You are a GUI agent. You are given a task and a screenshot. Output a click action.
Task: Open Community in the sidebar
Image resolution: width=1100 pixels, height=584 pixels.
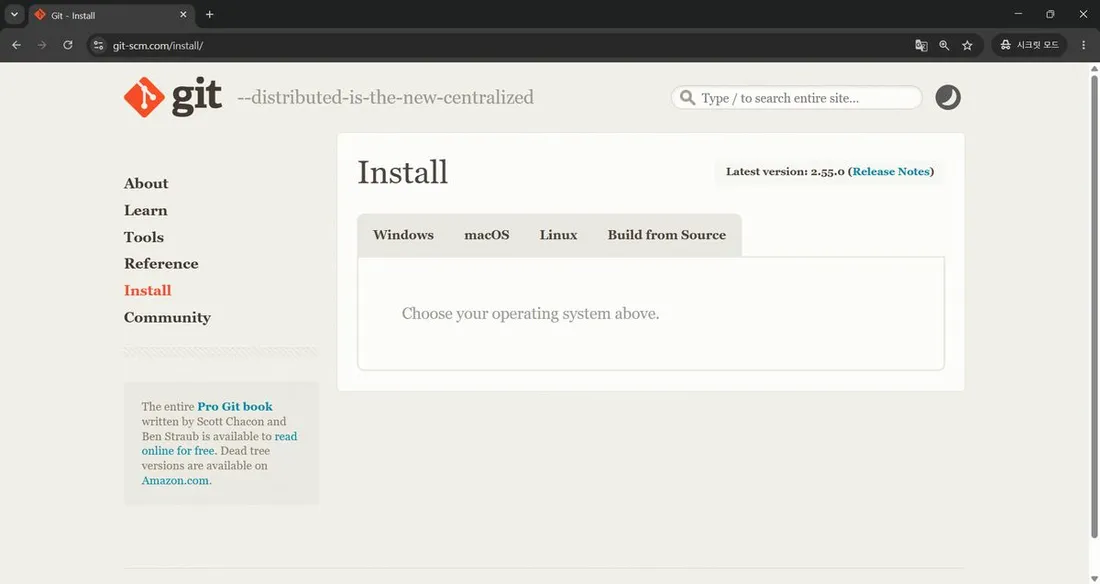click(x=167, y=317)
